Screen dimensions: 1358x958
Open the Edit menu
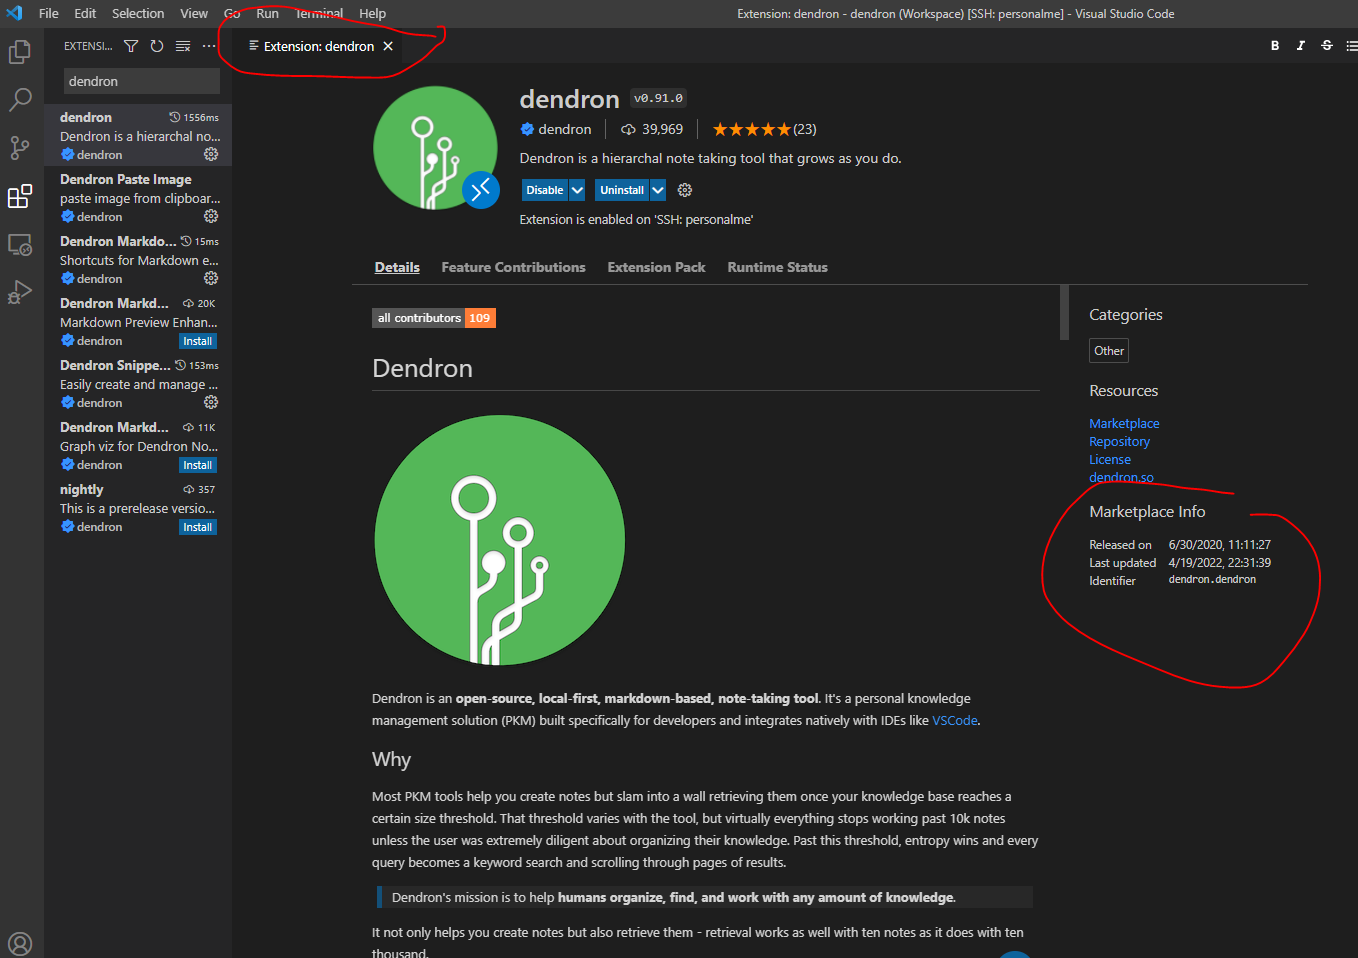click(85, 13)
